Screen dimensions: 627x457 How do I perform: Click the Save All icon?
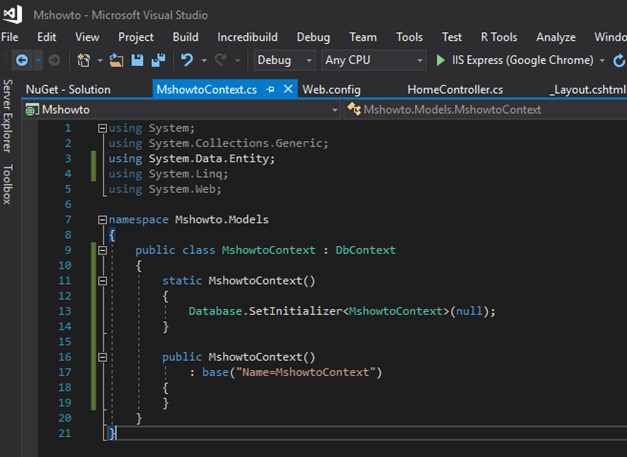pyautogui.click(x=158, y=60)
